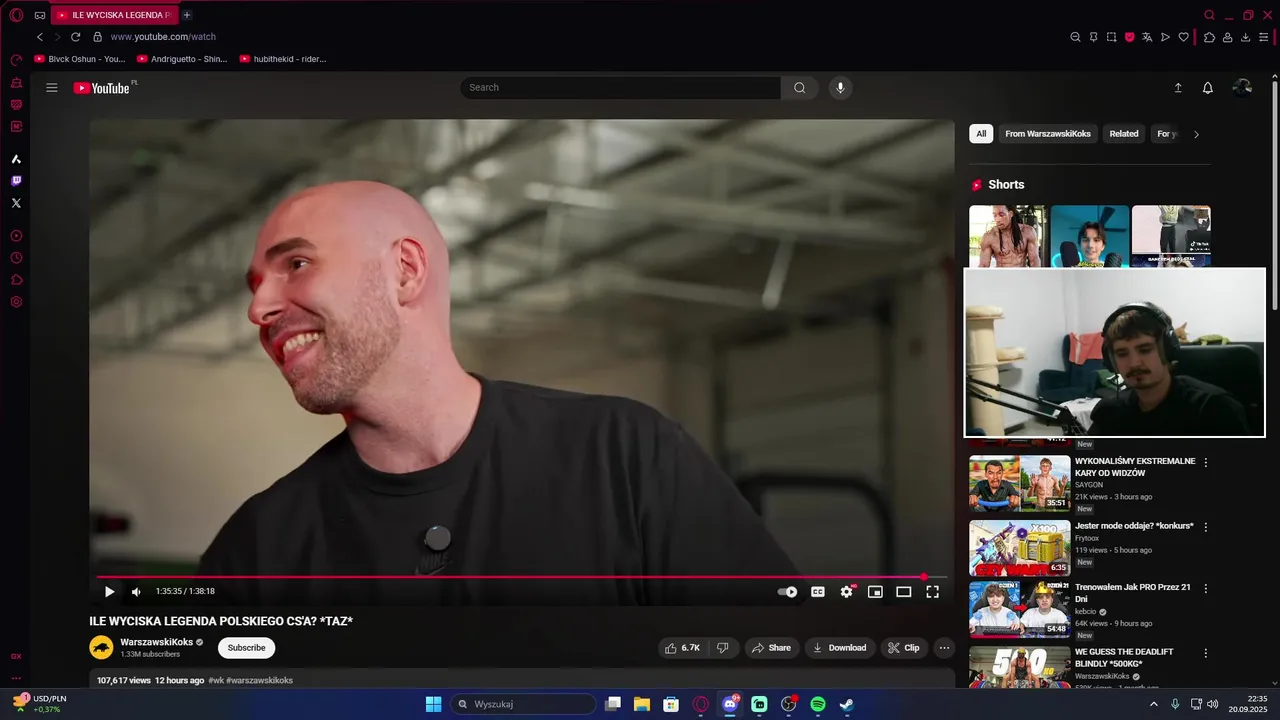Image resolution: width=1280 pixels, height=720 pixels.
Task: Open options for Trenowałem Jak PRO video
Action: pos(1205,589)
